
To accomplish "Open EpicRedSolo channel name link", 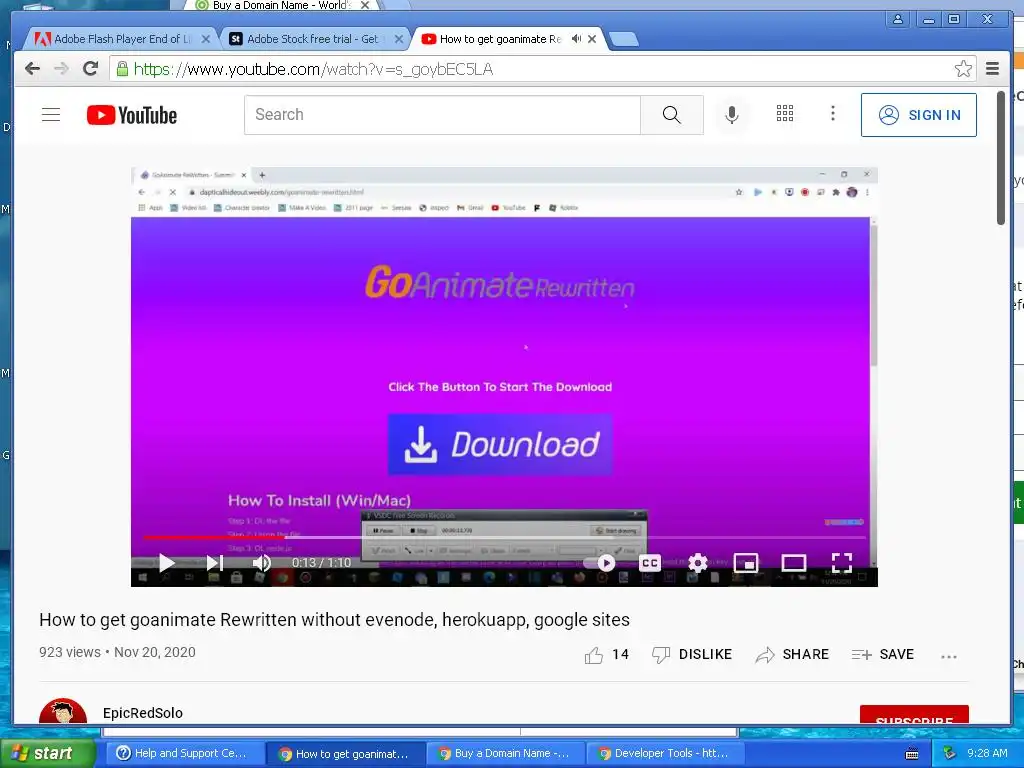I will [x=142, y=713].
